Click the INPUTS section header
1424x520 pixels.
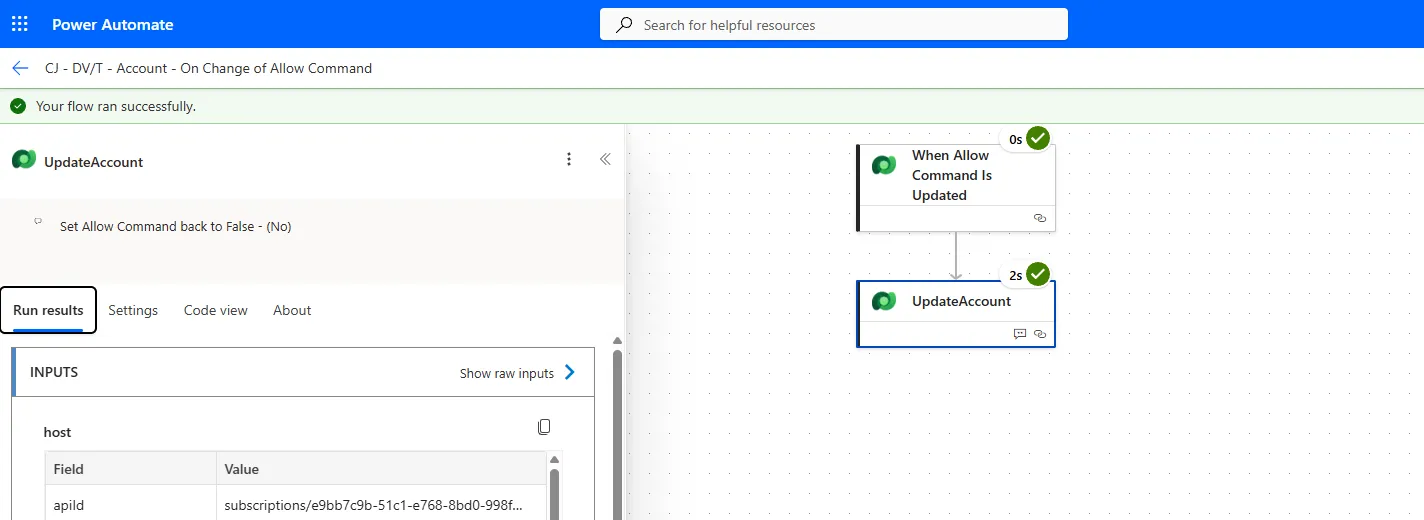click(303, 372)
